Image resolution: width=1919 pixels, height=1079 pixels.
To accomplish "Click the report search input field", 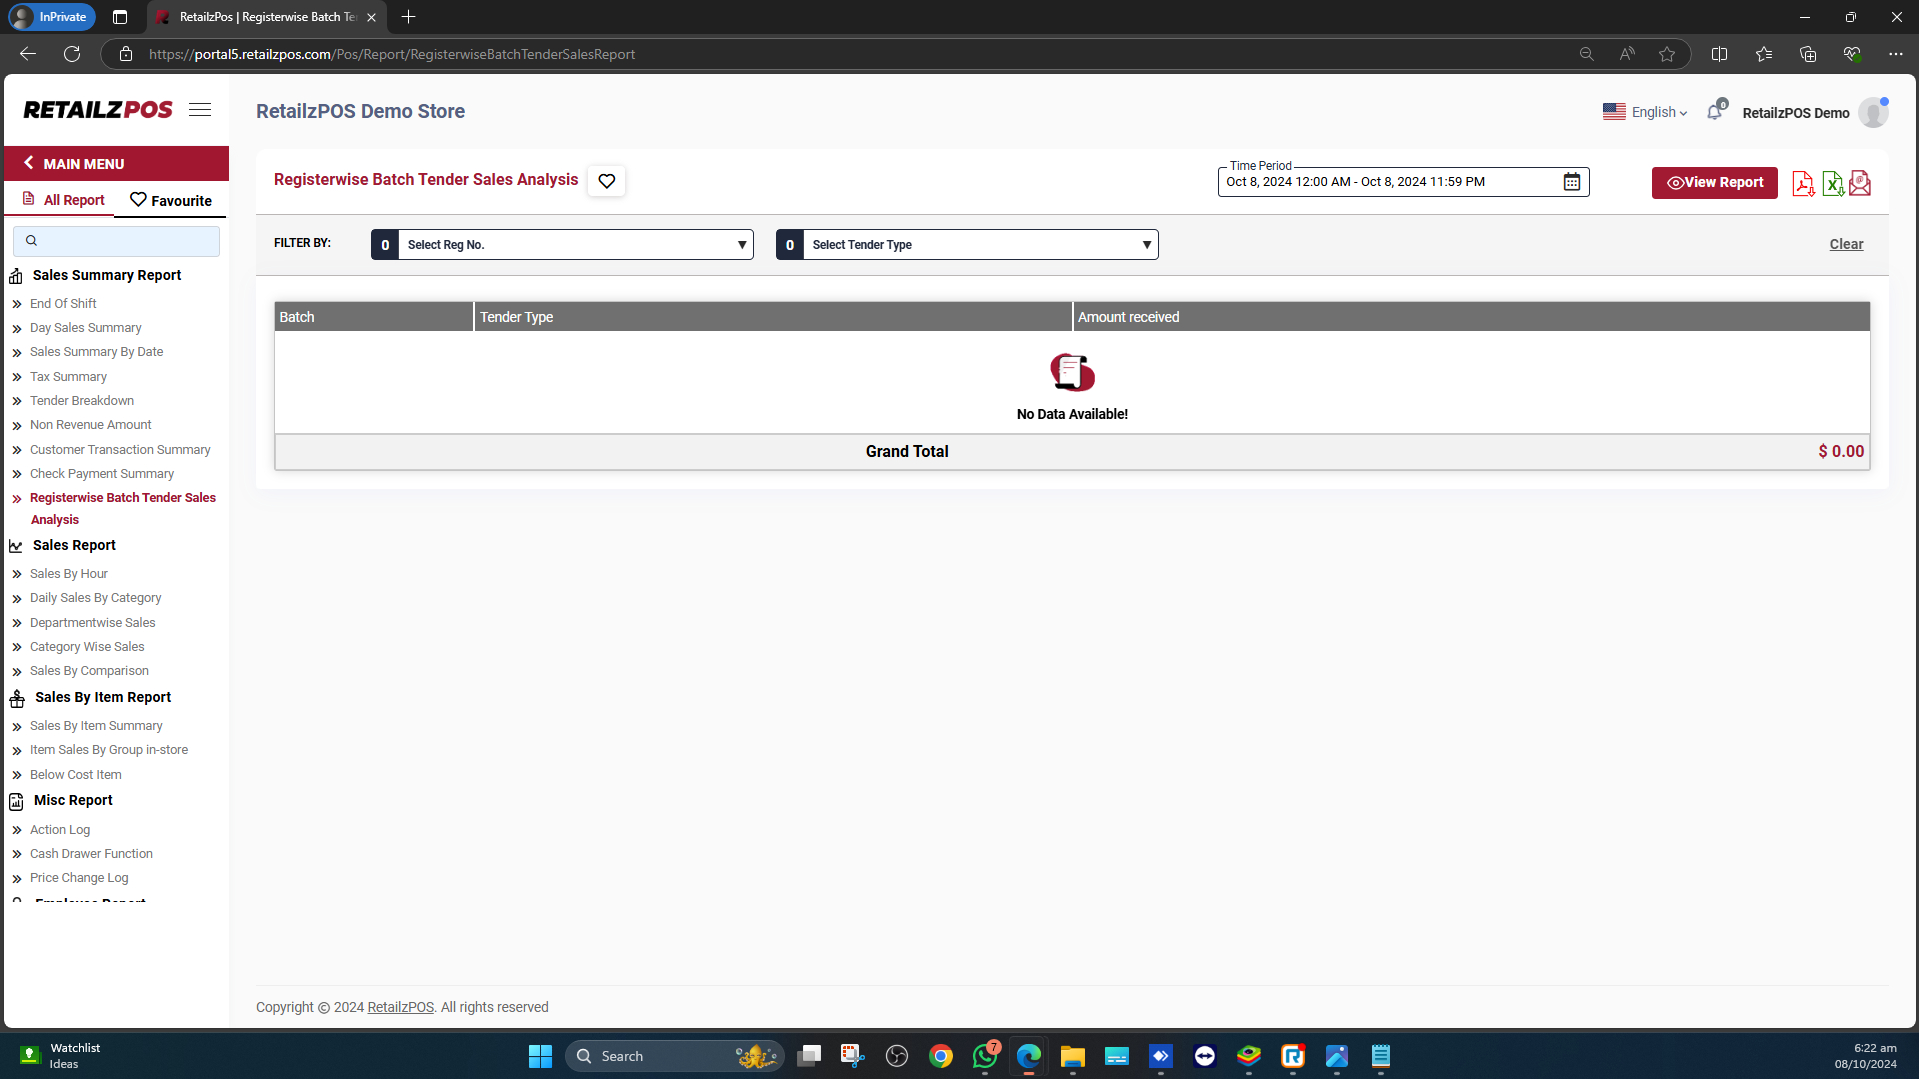I will click(117, 241).
